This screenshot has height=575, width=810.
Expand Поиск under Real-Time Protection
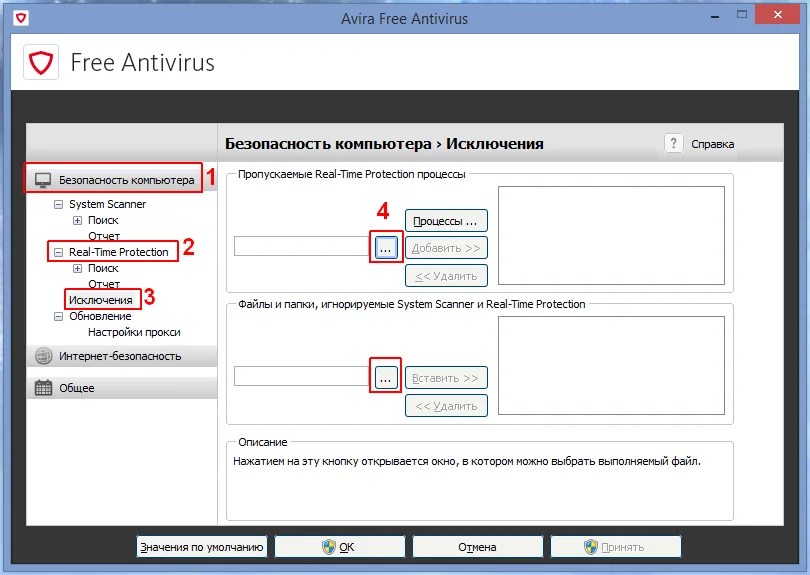[77, 268]
